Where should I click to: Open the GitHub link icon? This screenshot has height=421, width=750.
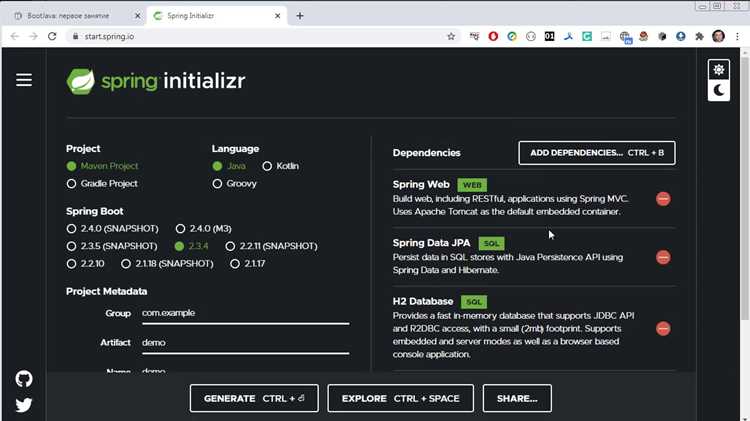24,379
